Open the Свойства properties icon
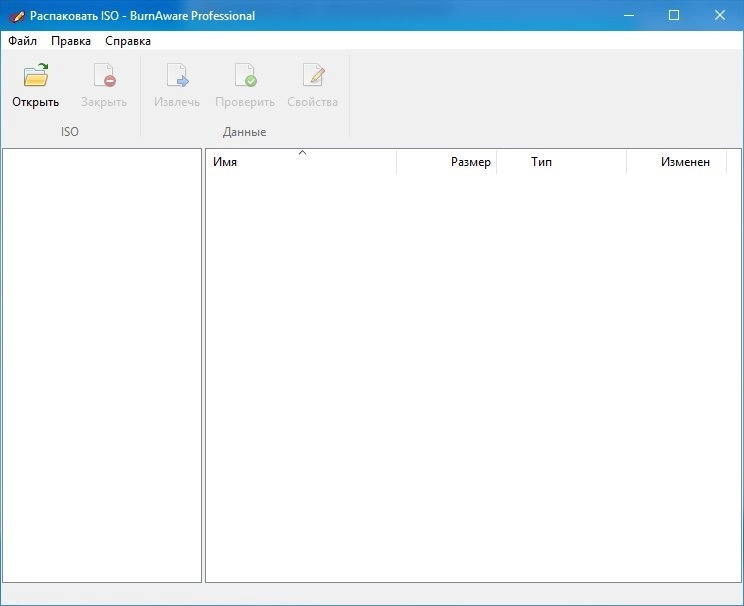Screen dimensions: 744x606 pyautogui.click(x=313, y=75)
